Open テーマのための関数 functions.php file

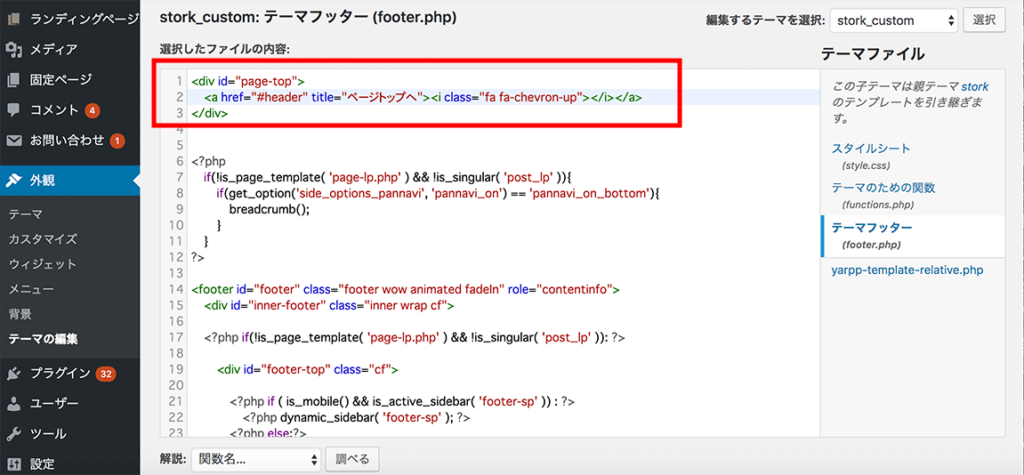pyautogui.click(x=883, y=187)
